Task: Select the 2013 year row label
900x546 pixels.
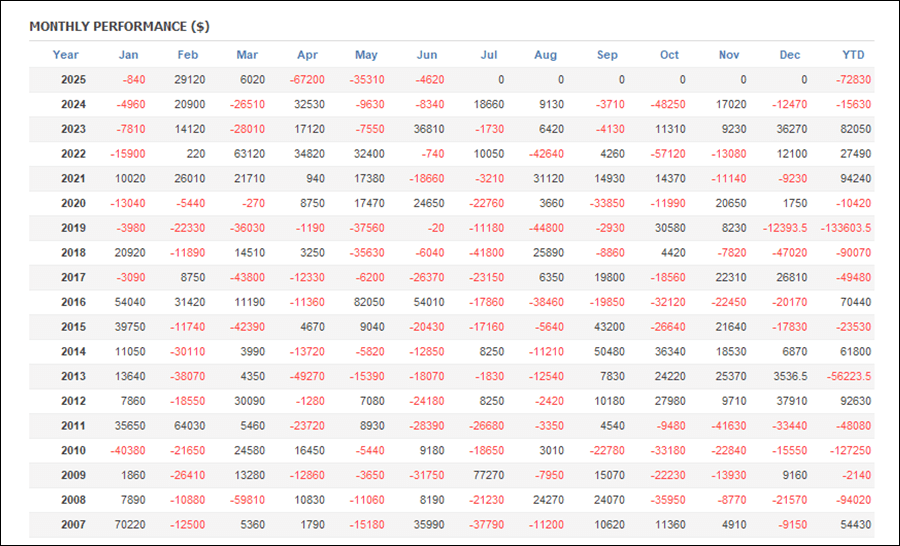Action: click(73, 376)
